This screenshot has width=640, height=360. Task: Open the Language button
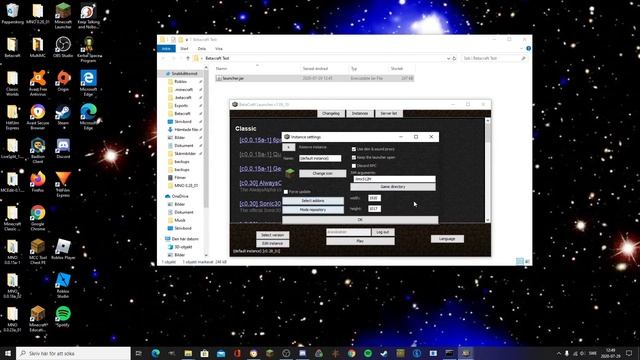447,239
